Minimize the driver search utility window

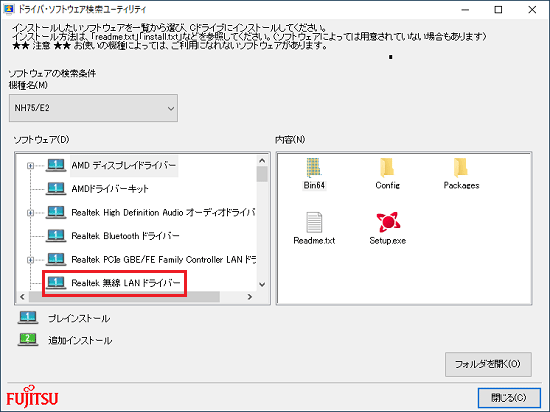coord(465,10)
